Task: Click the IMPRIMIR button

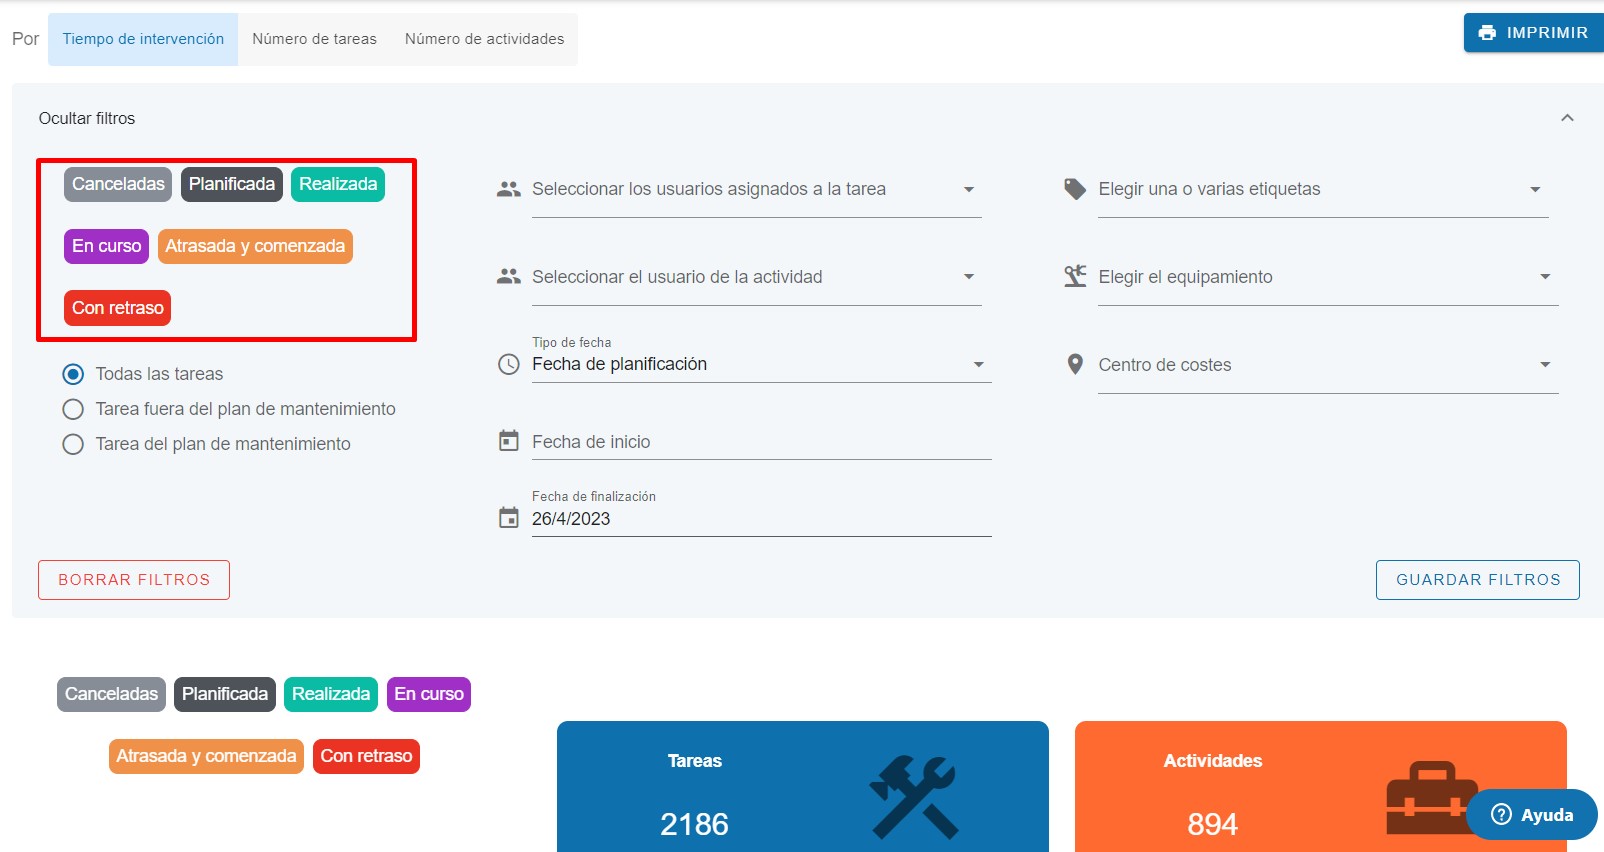Action: pyautogui.click(x=1534, y=33)
